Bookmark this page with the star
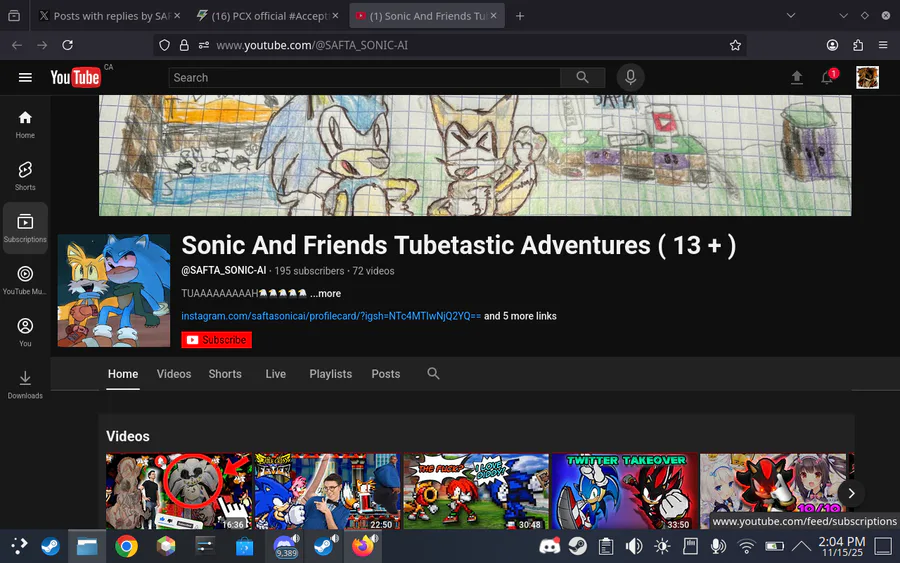900x563 pixels. (x=735, y=45)
